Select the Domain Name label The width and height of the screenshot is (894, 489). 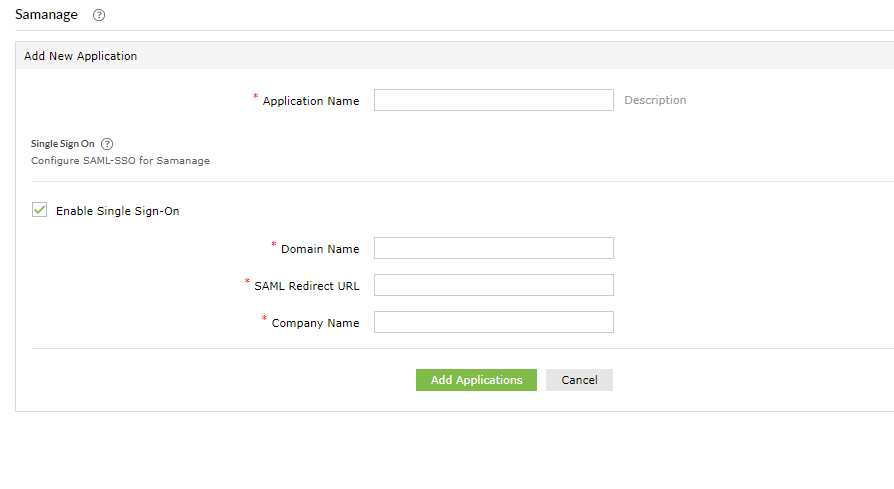(320, 249)
